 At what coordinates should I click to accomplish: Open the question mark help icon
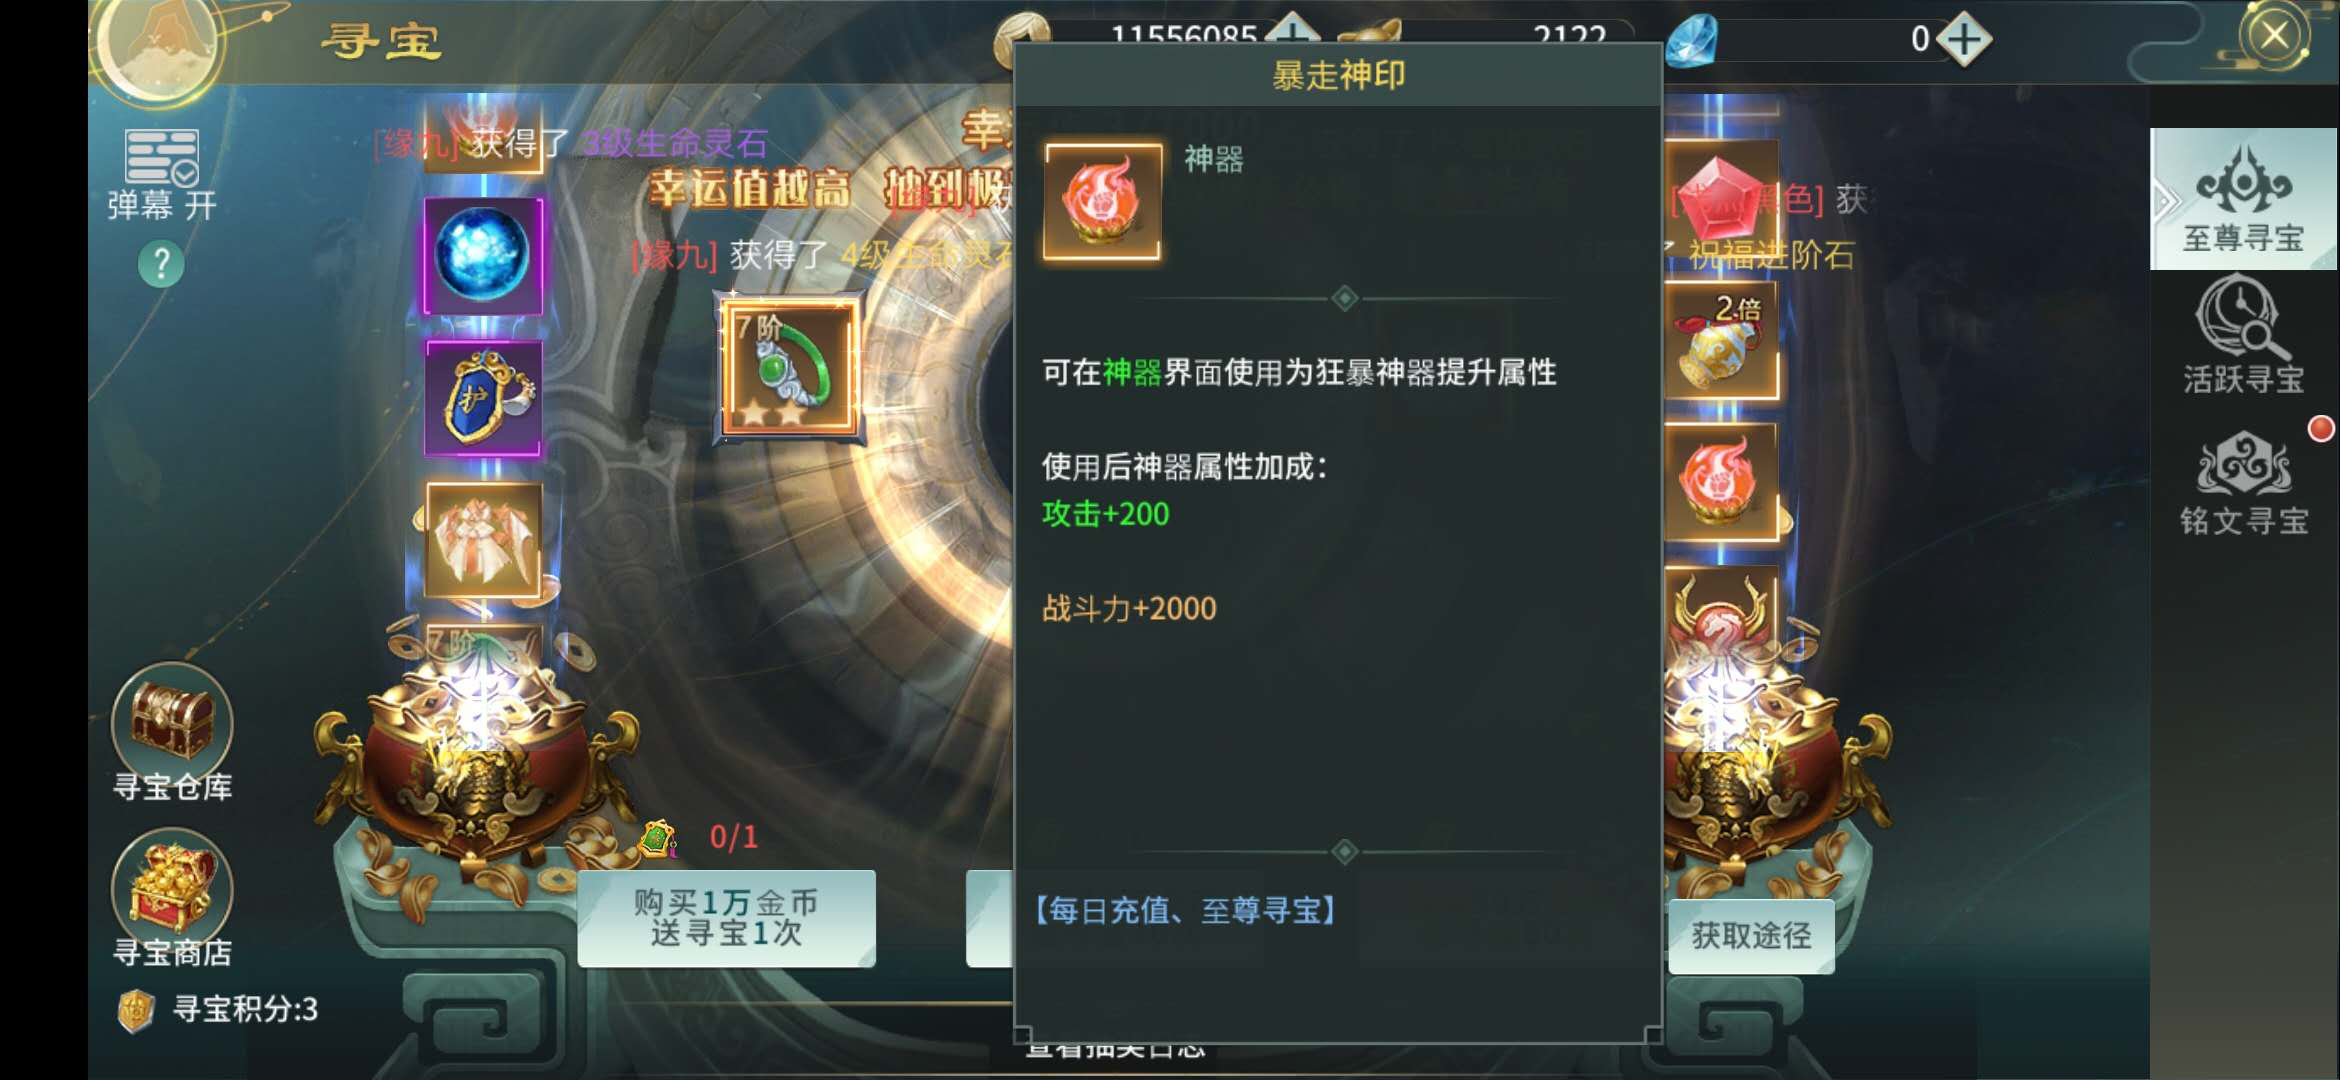point(161,264)
